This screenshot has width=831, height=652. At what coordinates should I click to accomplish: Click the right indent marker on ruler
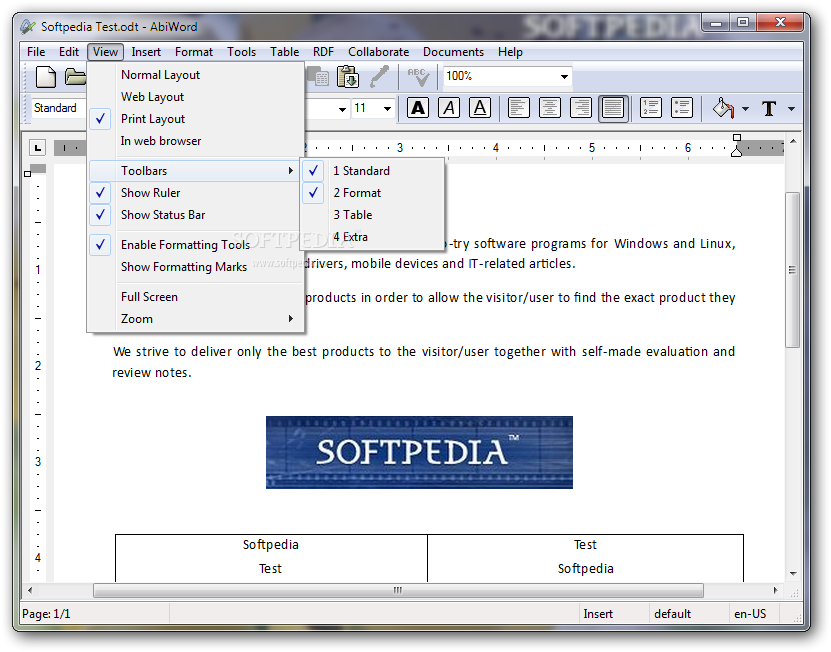(736, 152)
